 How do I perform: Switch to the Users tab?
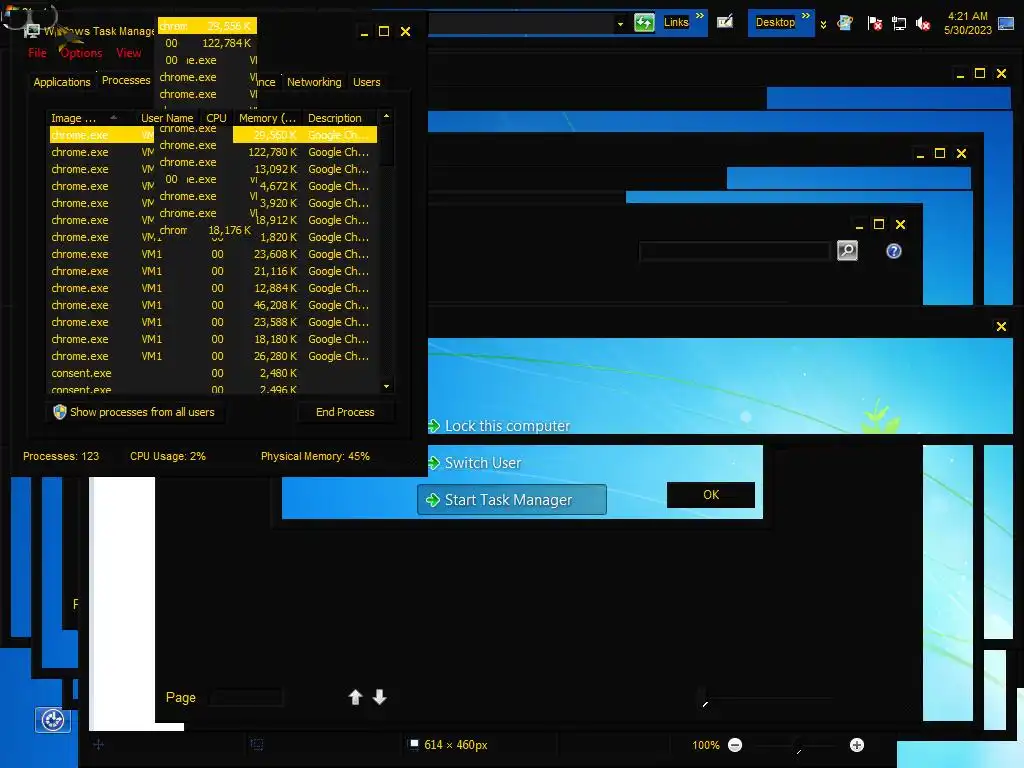pyautogui.click(x=366, y=82)
